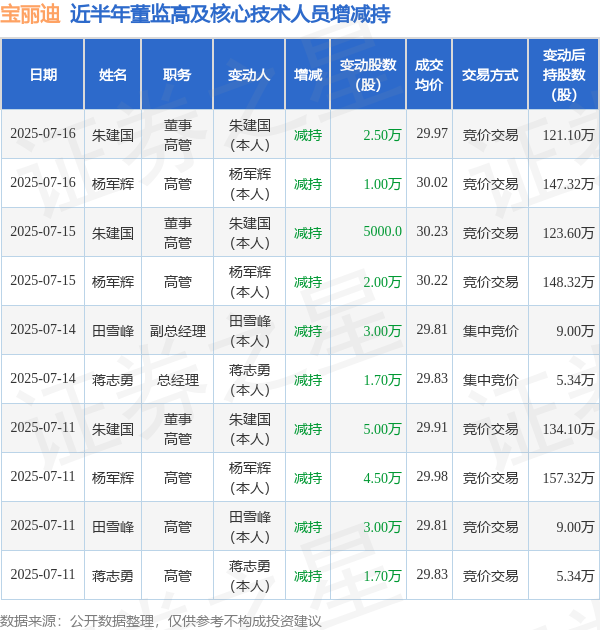Select the 姓名 column header
600x630 pixels.
[x=113, y=75]
